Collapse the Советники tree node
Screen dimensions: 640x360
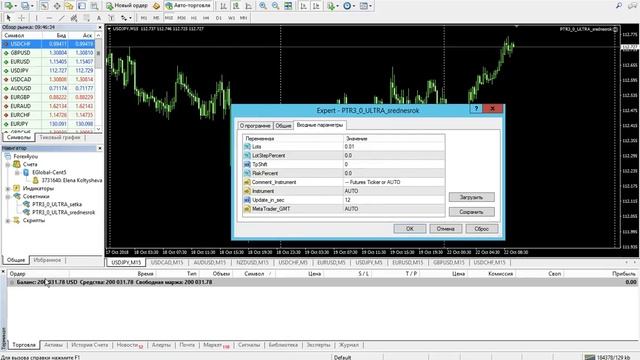pyautogui.click(x=8, y=197)
